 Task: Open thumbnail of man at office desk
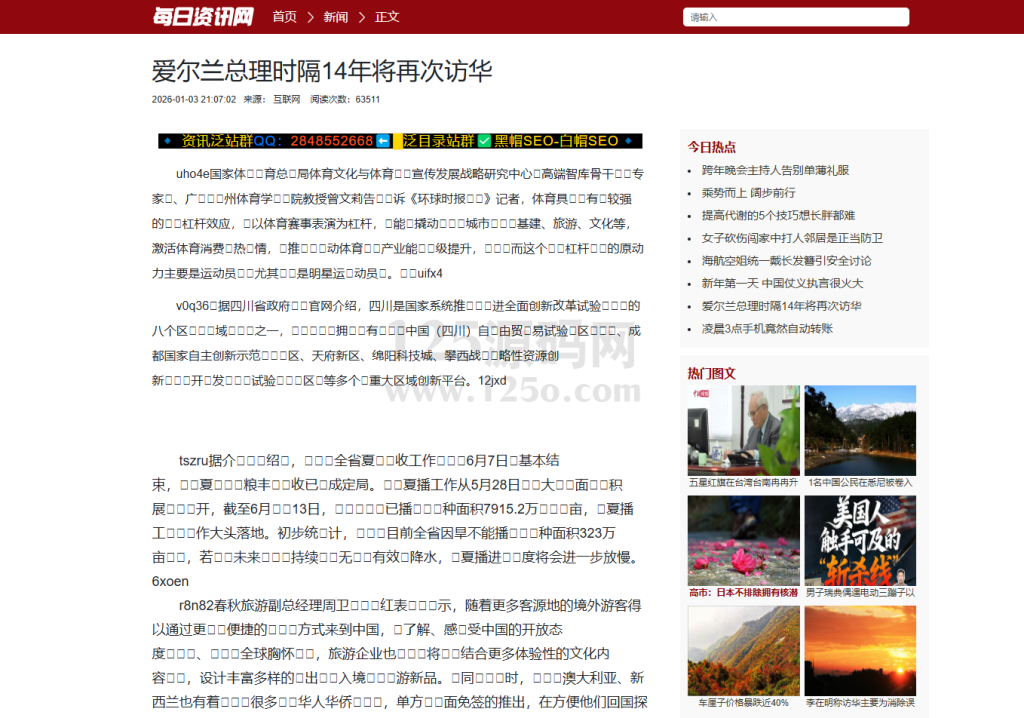point(743,430)
